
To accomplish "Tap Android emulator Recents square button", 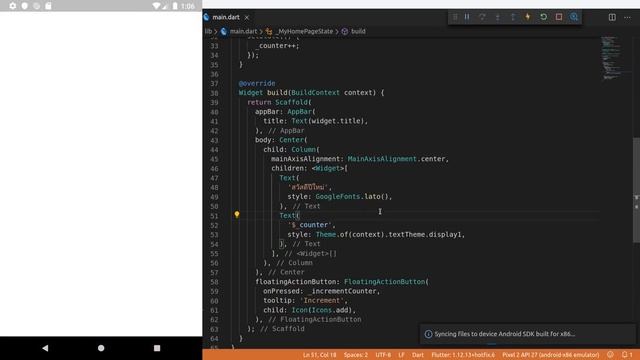I will (157, 348).
